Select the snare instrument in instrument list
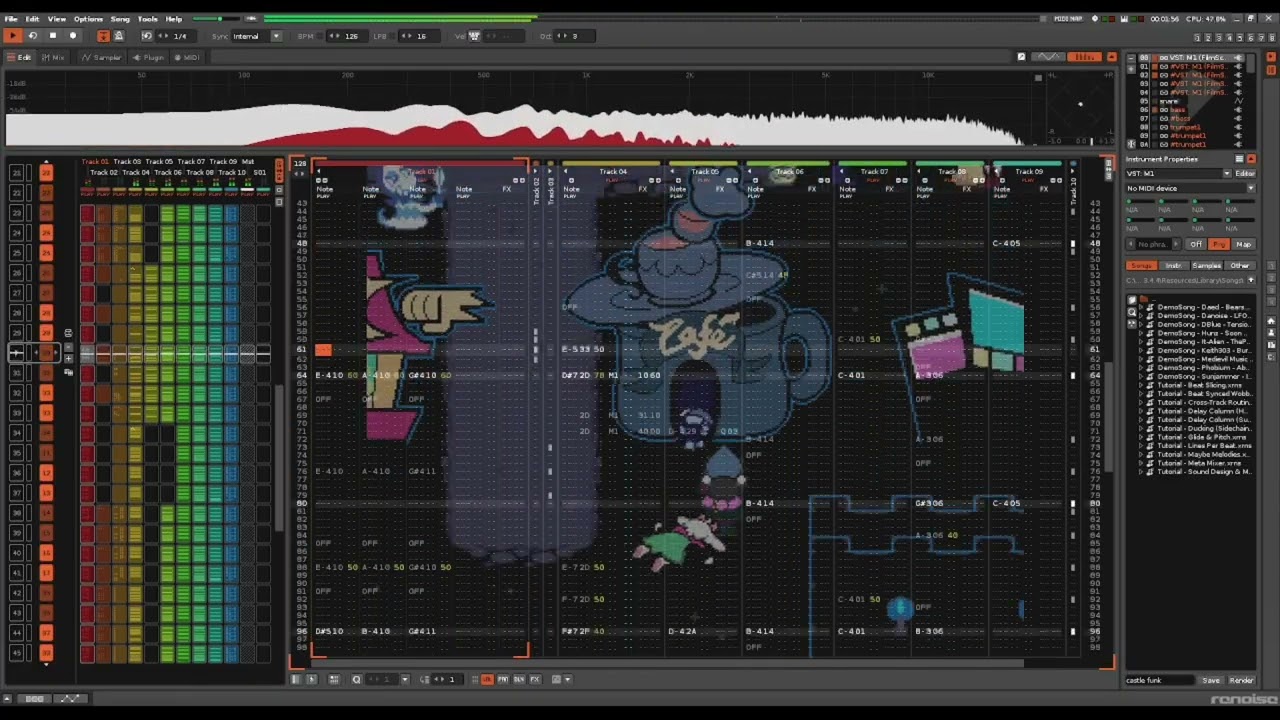 pyautogui.click(x=1190, y=101)
